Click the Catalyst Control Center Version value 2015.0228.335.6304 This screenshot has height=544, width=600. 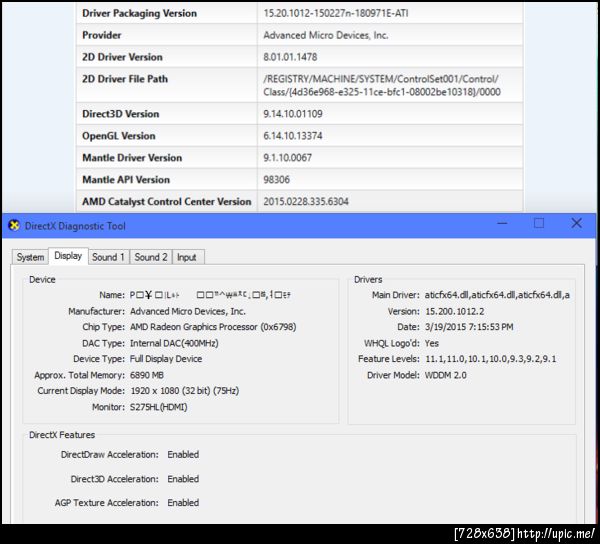pos(306,202)
